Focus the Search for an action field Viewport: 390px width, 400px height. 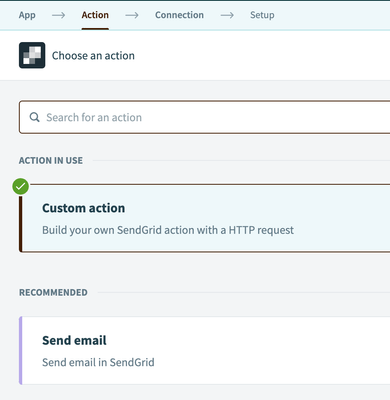pos(204,117)
